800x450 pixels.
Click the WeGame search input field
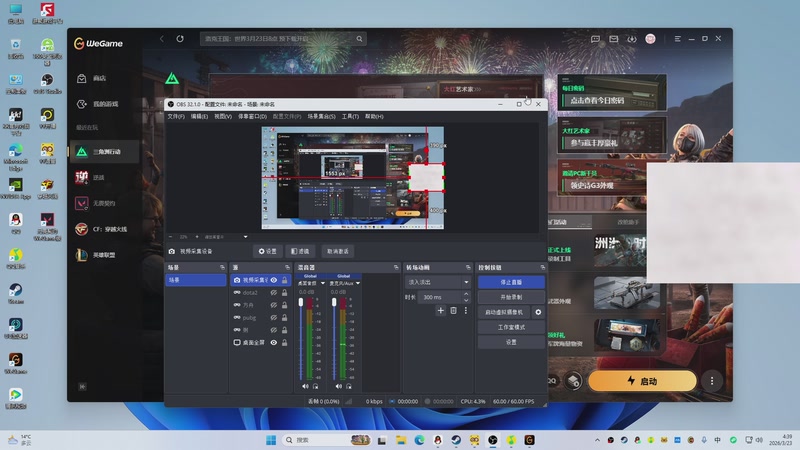[x=278, y=39]
